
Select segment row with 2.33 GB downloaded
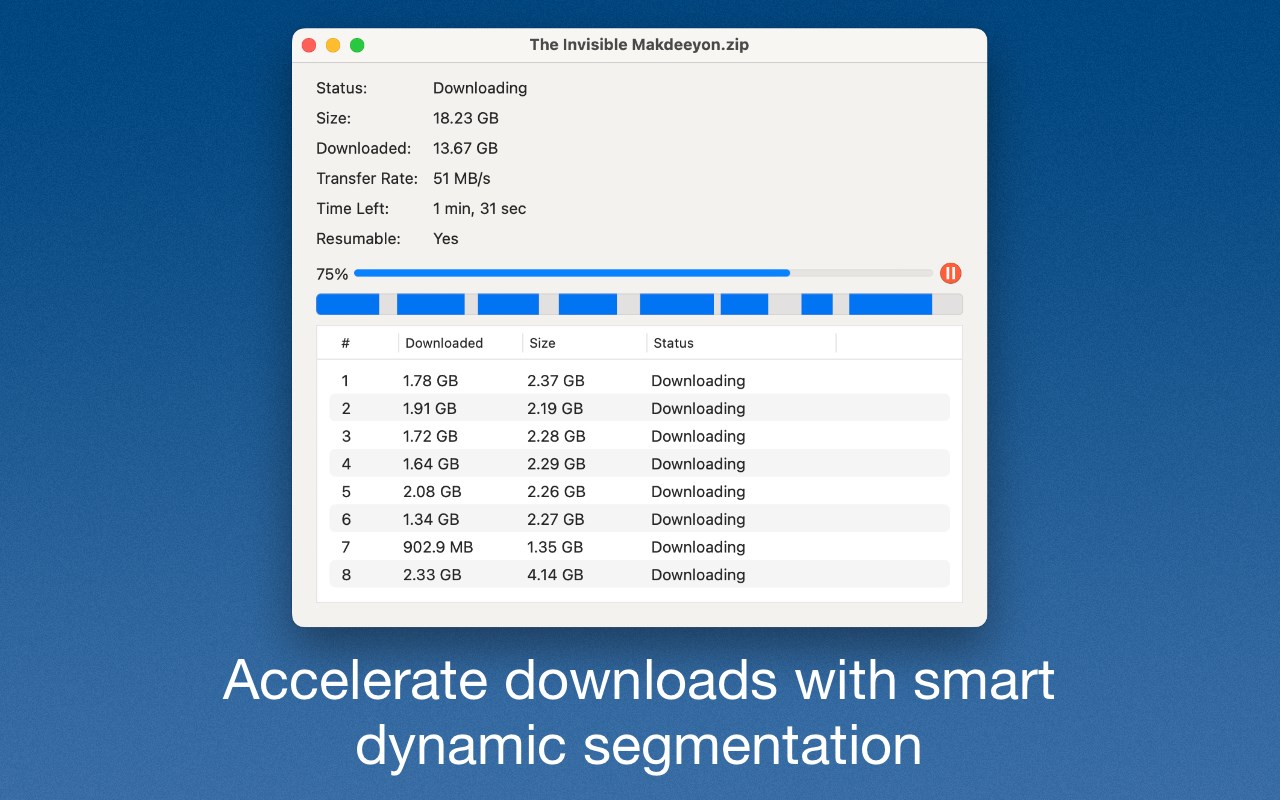pos(639,574)
